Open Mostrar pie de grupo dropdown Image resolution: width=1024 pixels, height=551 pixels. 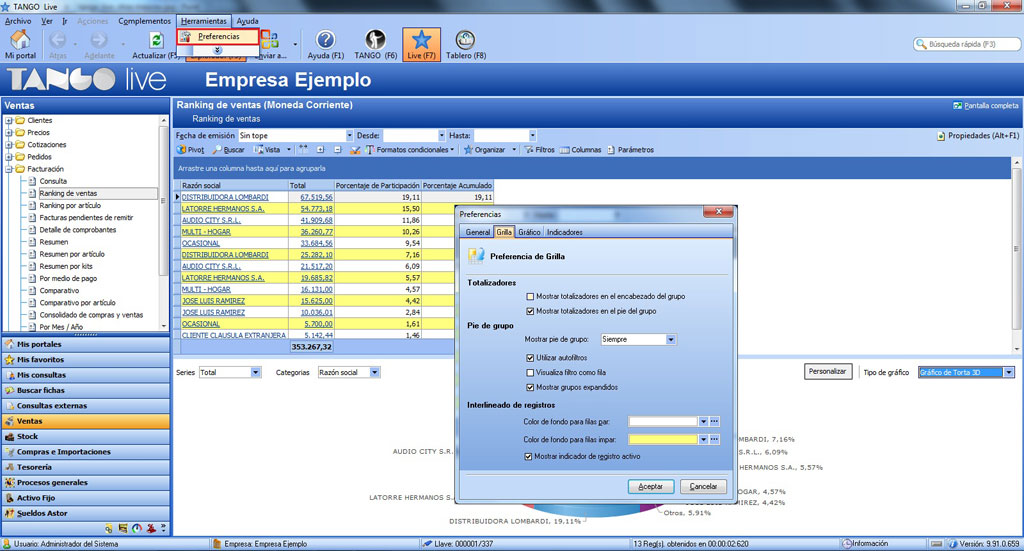tap(671, 339)
